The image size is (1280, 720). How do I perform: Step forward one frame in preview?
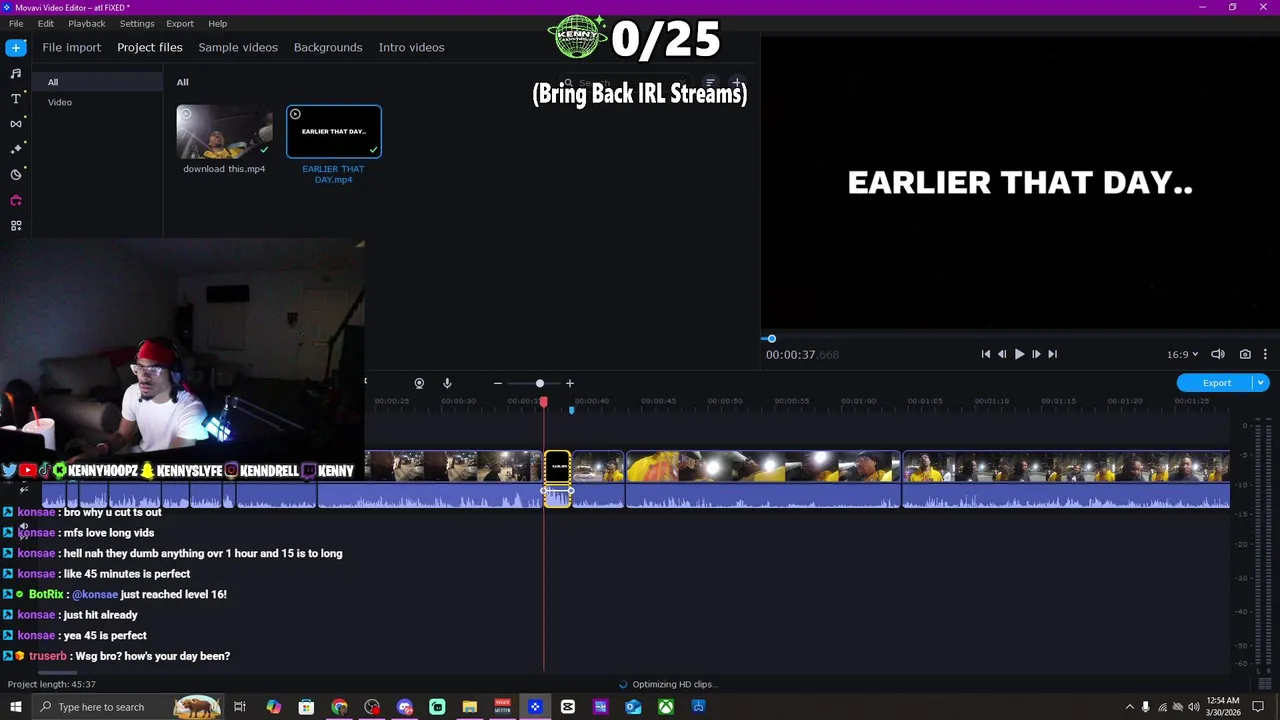coord(1036,354)
